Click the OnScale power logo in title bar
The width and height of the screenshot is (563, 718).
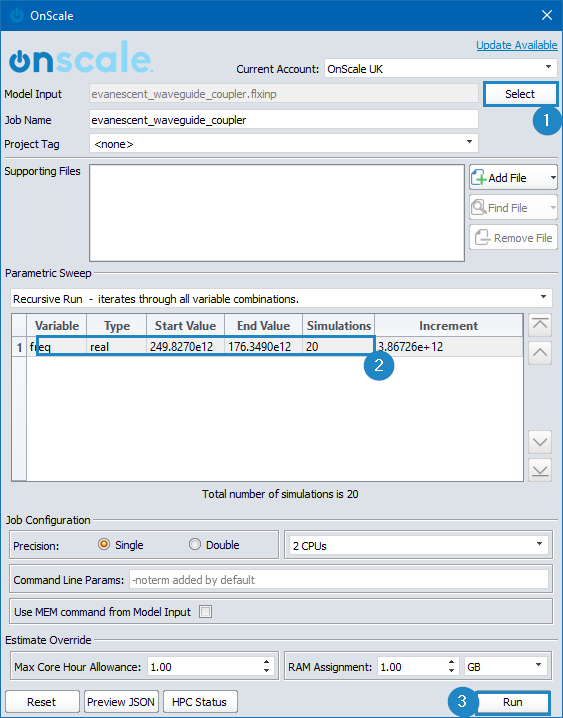[x=16, y=15]
